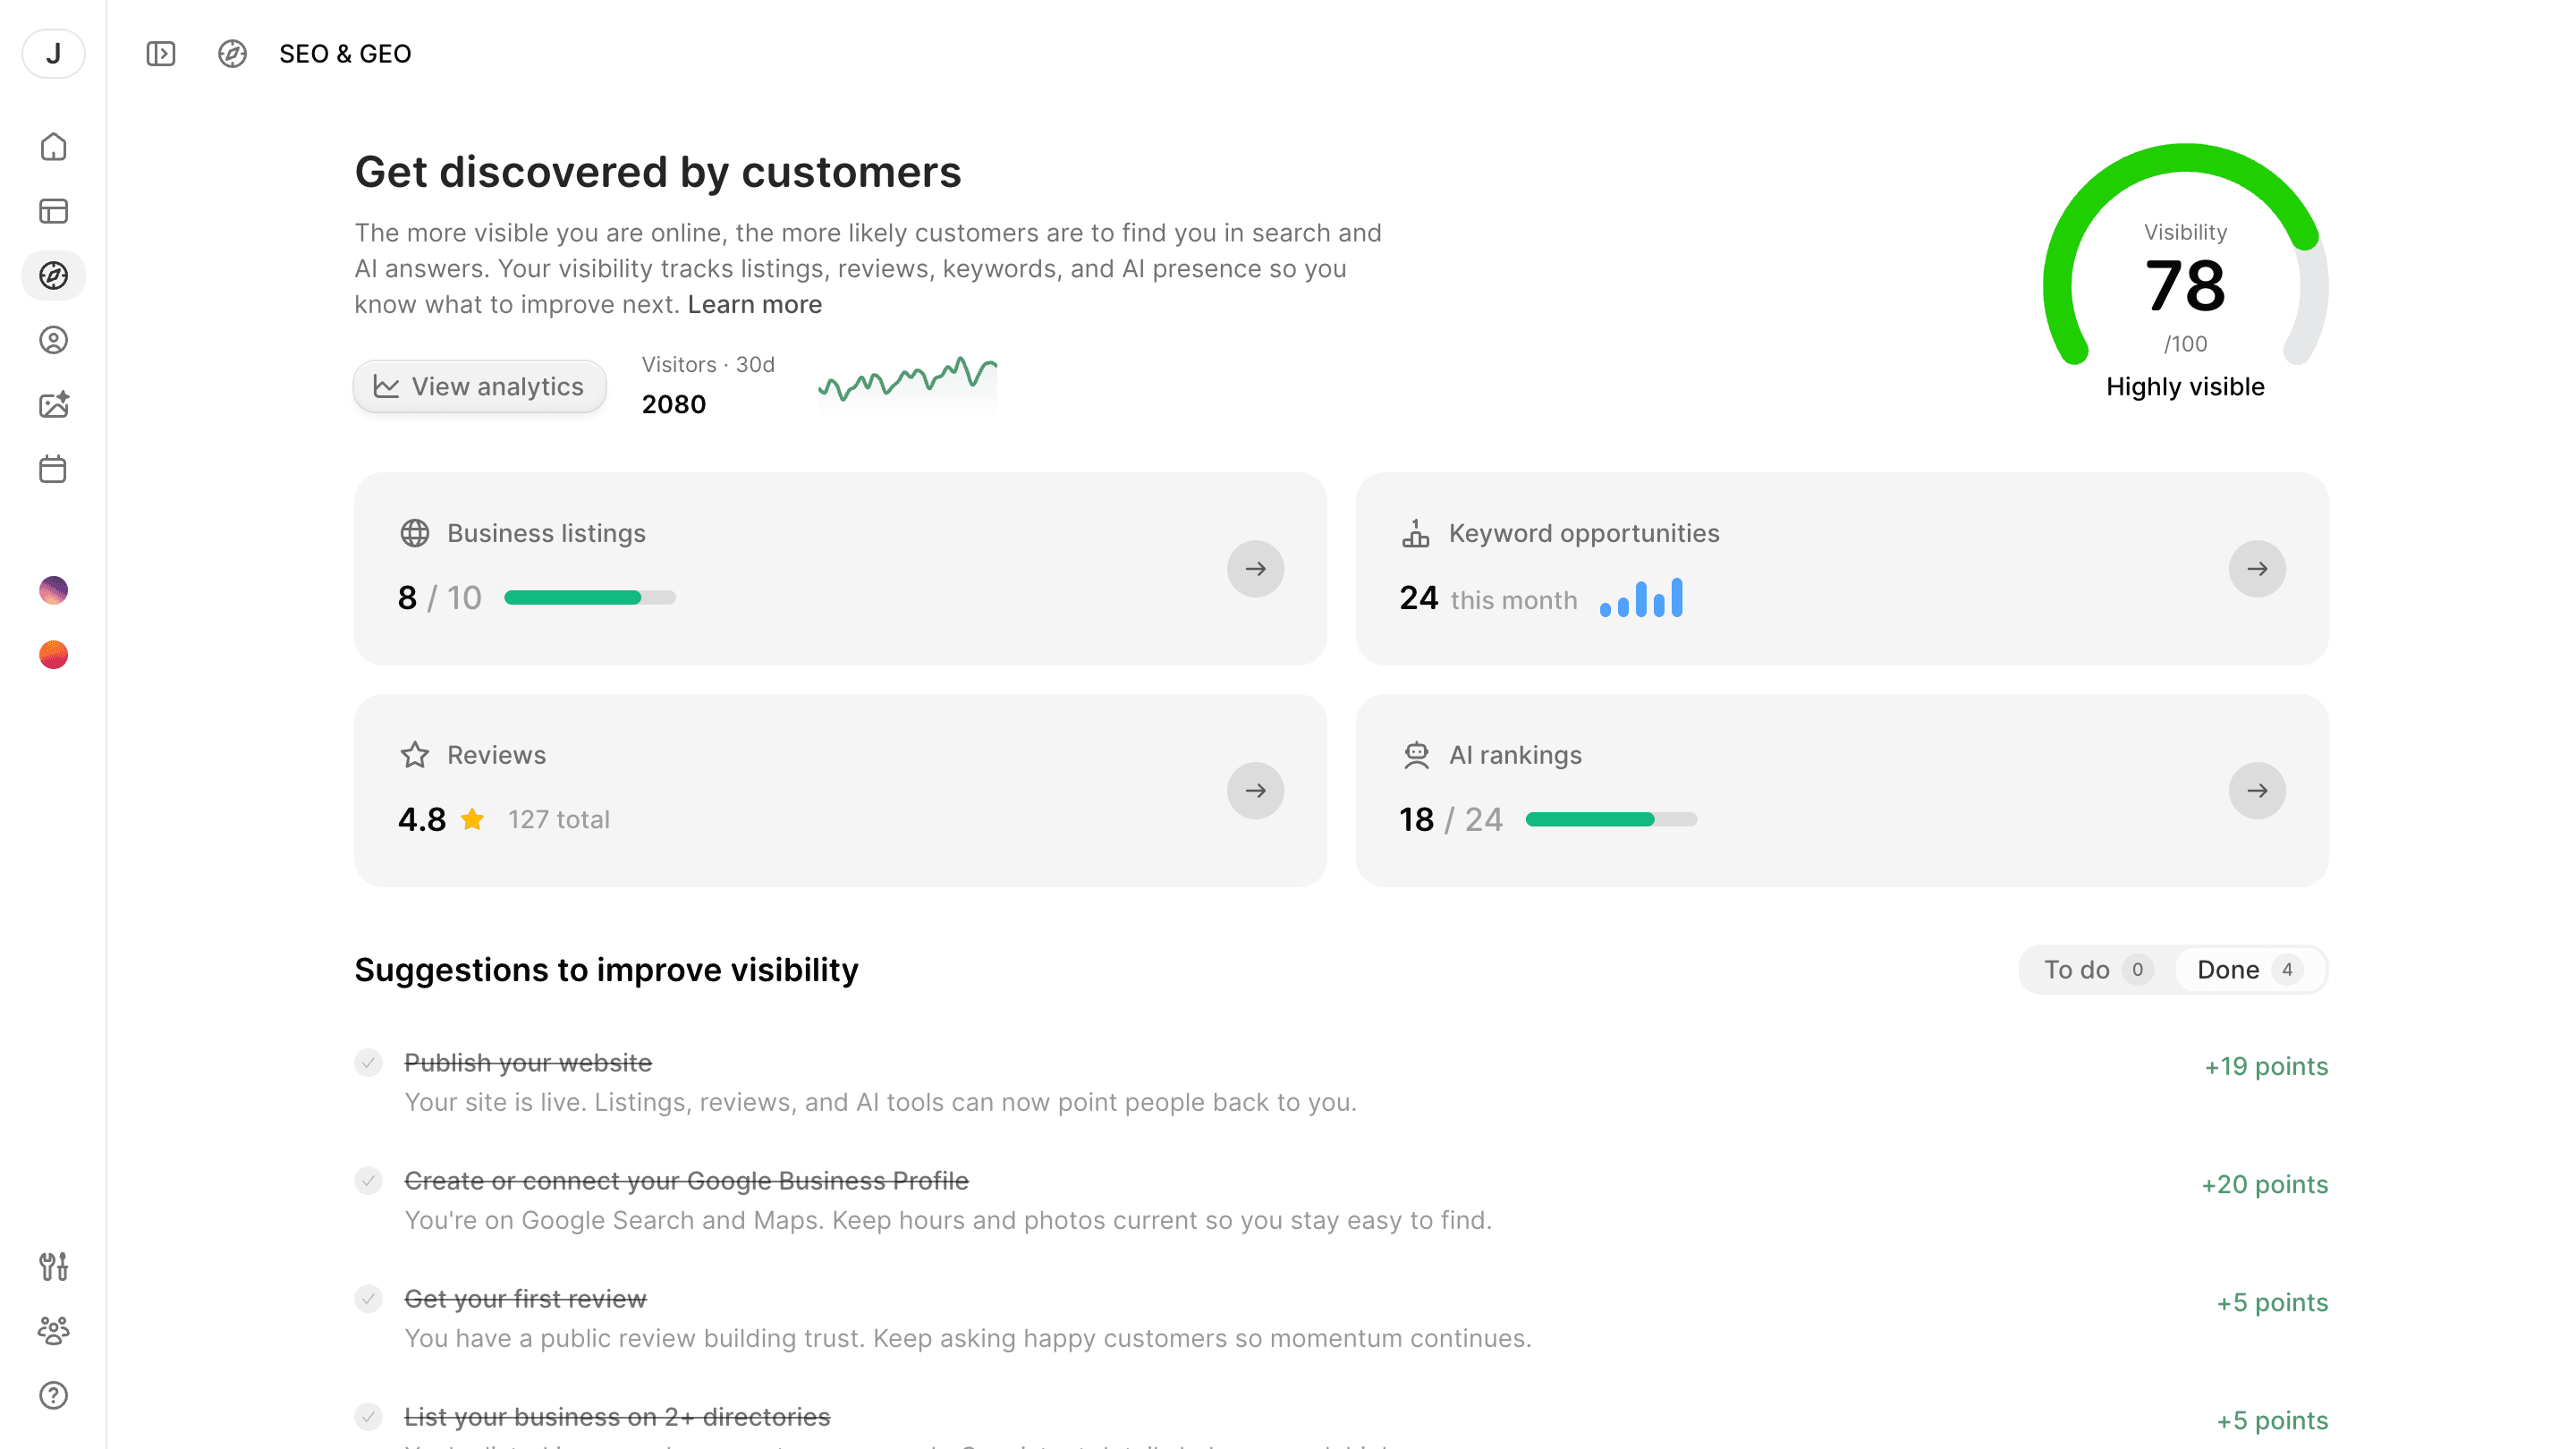Click the J account avatar
Viewport: 2576px width, 1449px height.
[x=53, y=53]
